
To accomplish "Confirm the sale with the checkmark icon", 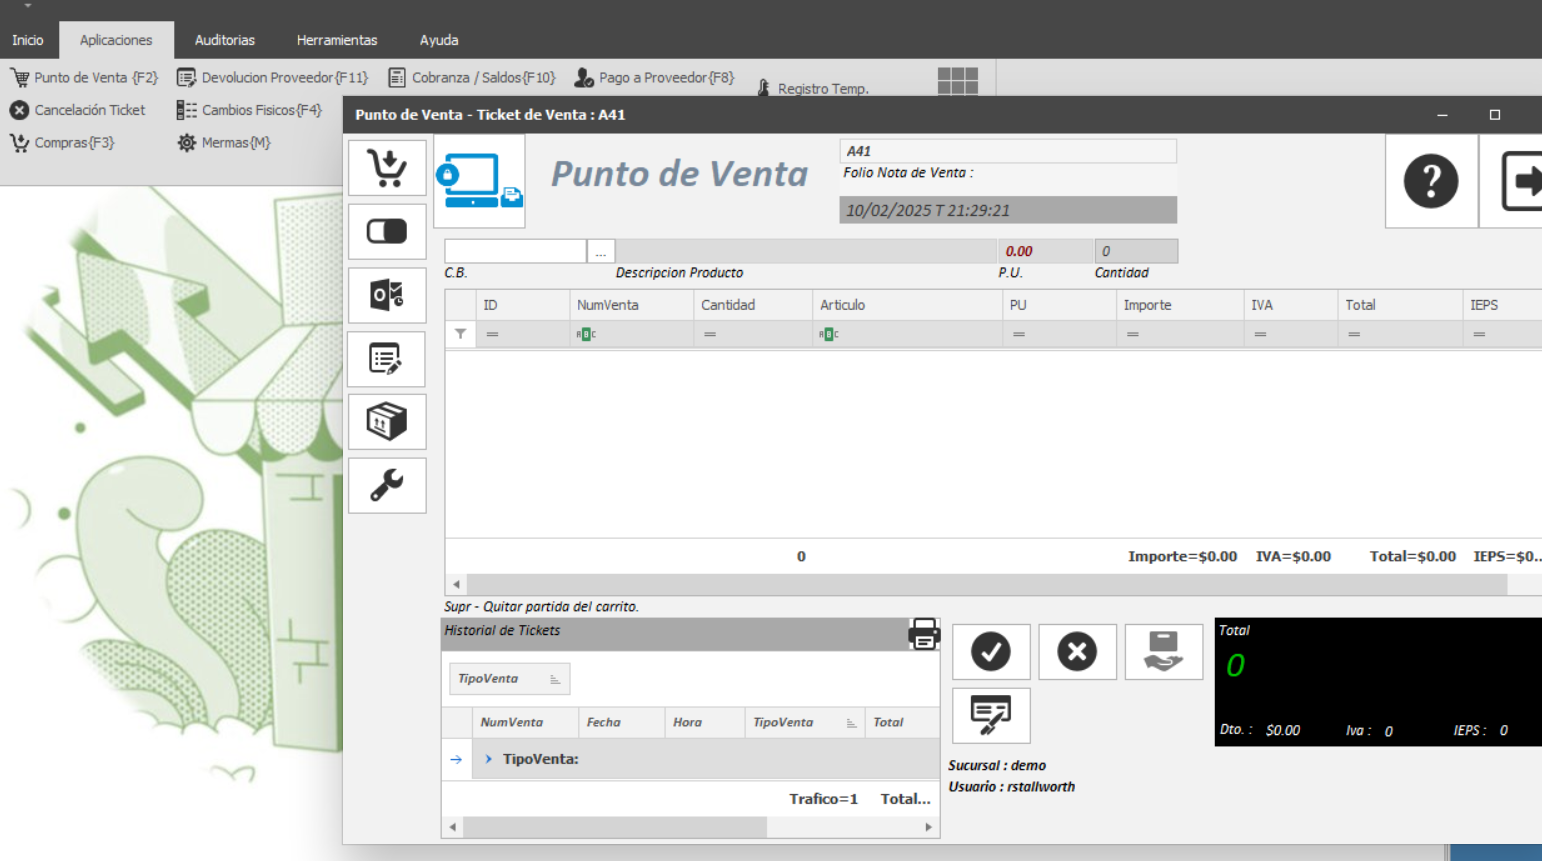I will pos(990,651).
